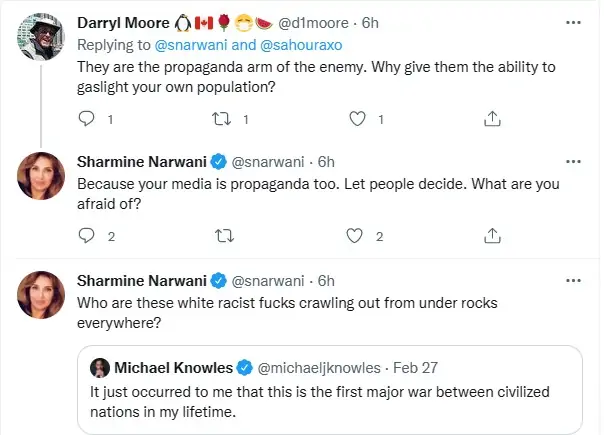Screen dimensions: 604x435
Task: Like Darryl Moore's tweet
Action: coord(359,118)
